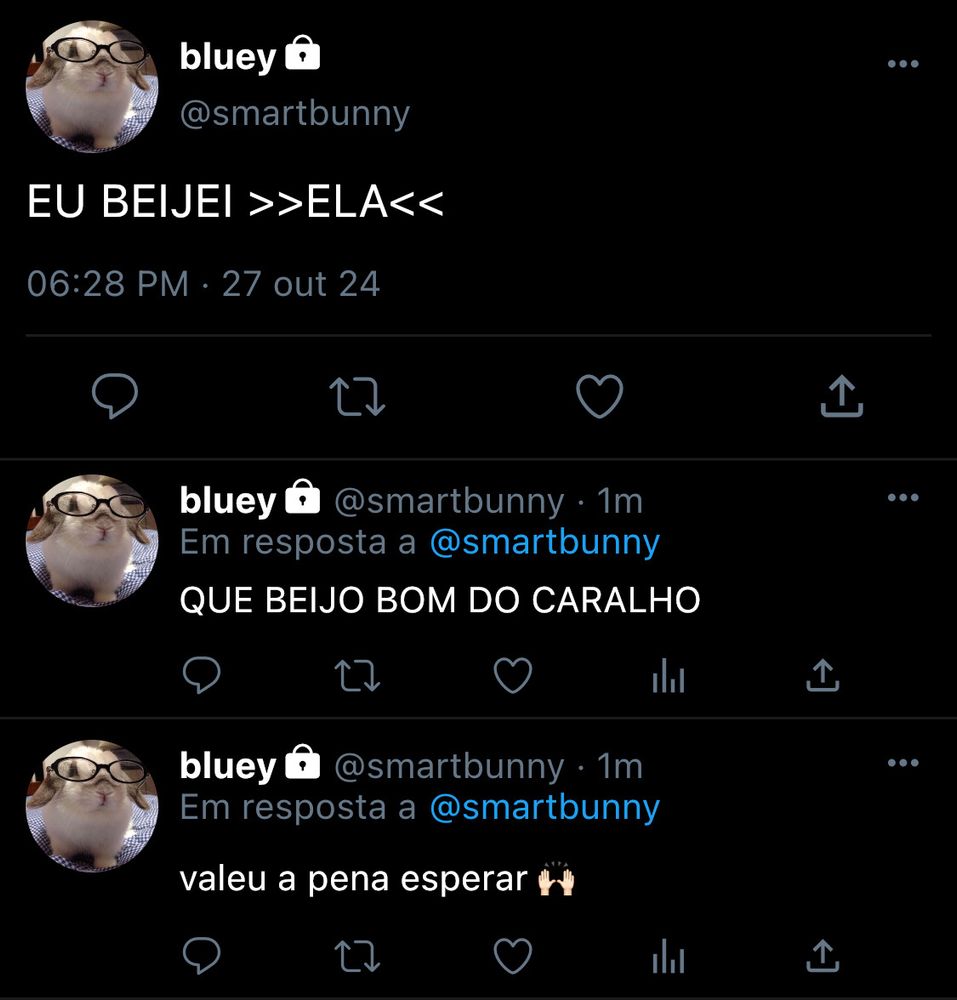Like the QUE BEIJO BOM reply

(x=513, y=675)
